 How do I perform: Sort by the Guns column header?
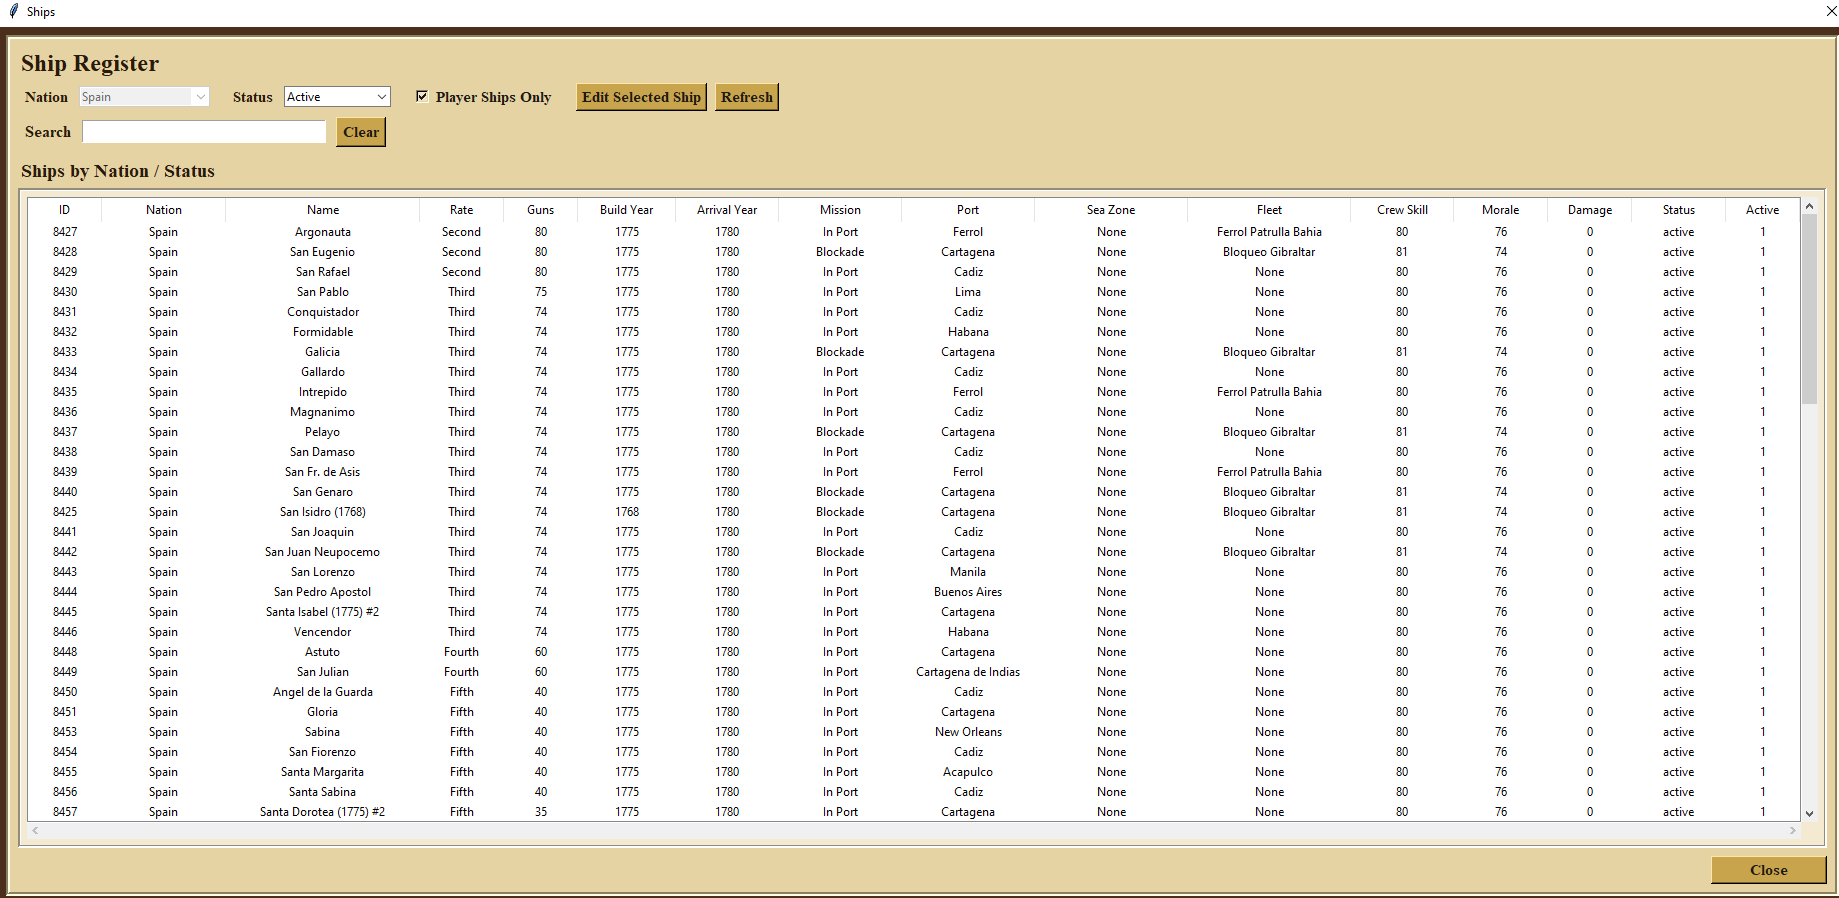[541, 210]
